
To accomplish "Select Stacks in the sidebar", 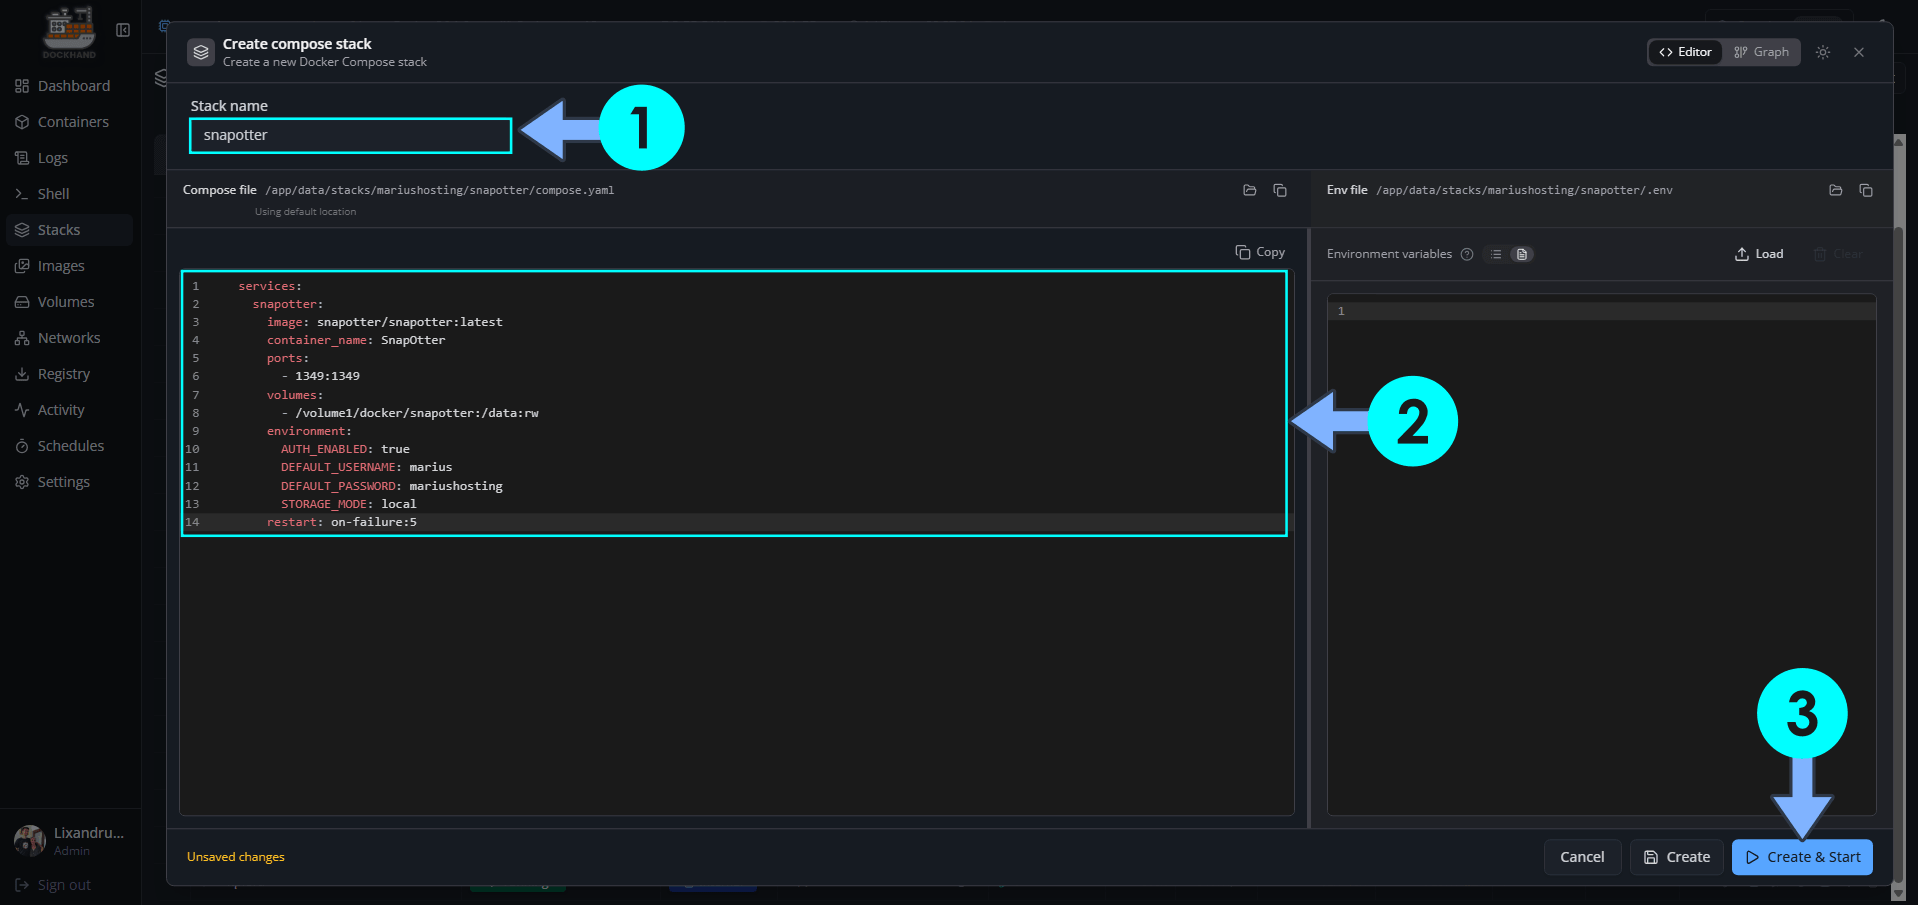I will [x=69, y=230].
